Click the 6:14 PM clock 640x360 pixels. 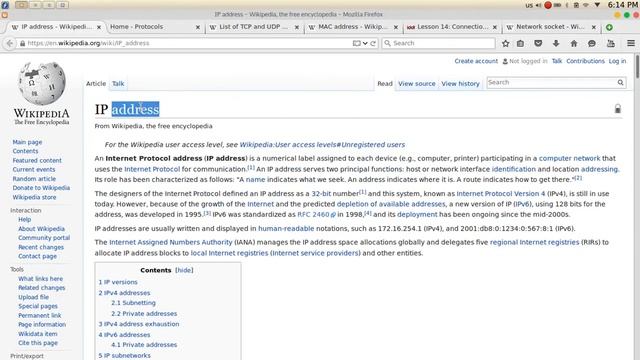pyautogui.click(x=622, y=5)
